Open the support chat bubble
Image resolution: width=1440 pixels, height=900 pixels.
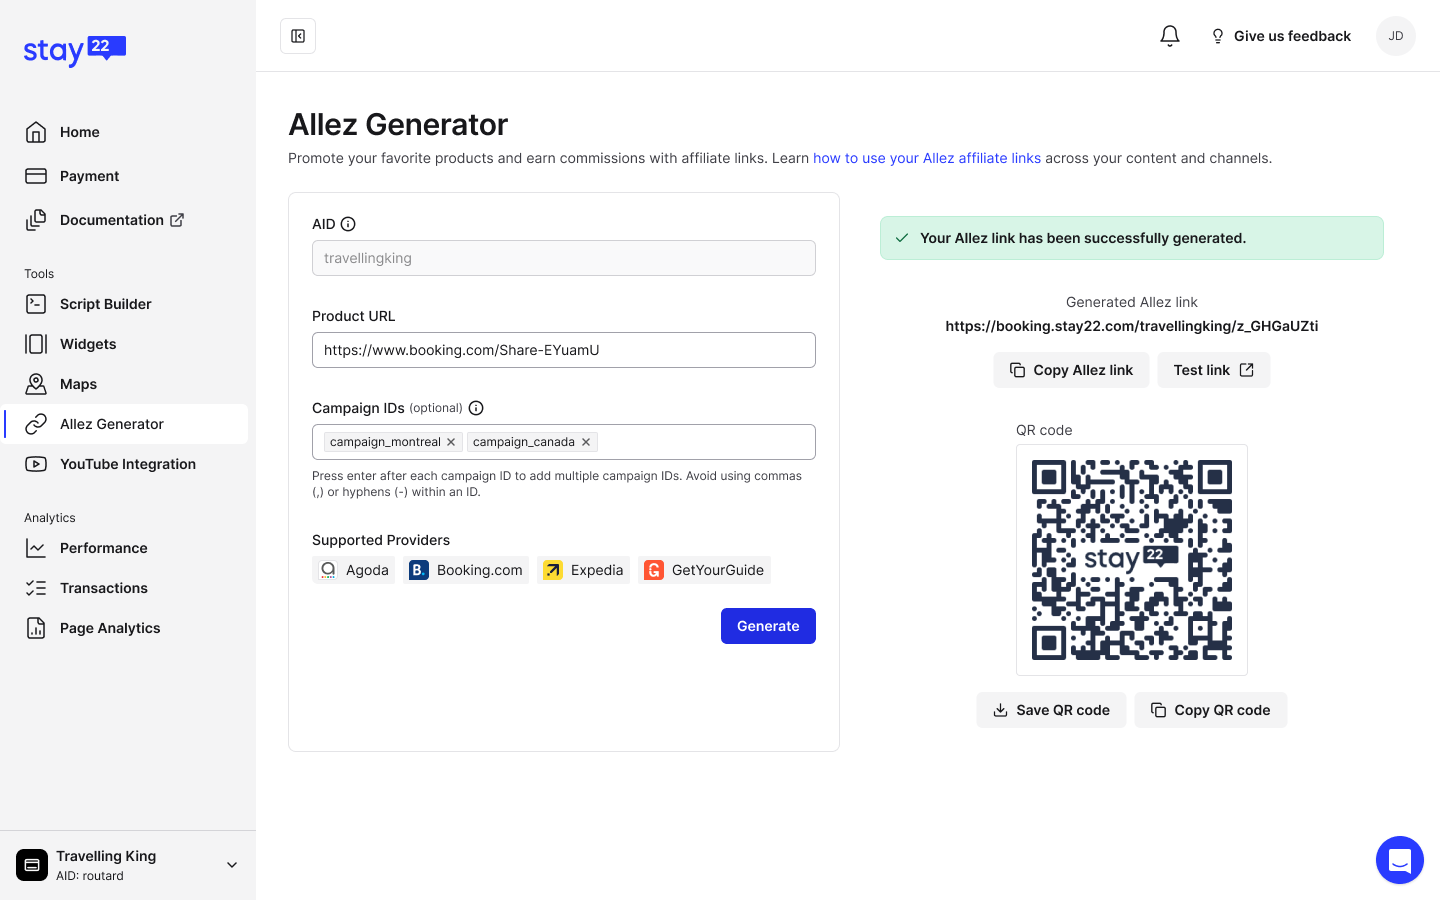click(x=1399, y=860)
